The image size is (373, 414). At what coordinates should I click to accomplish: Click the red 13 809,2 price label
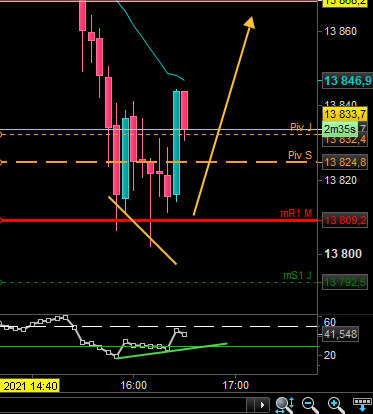pos(345,220)
